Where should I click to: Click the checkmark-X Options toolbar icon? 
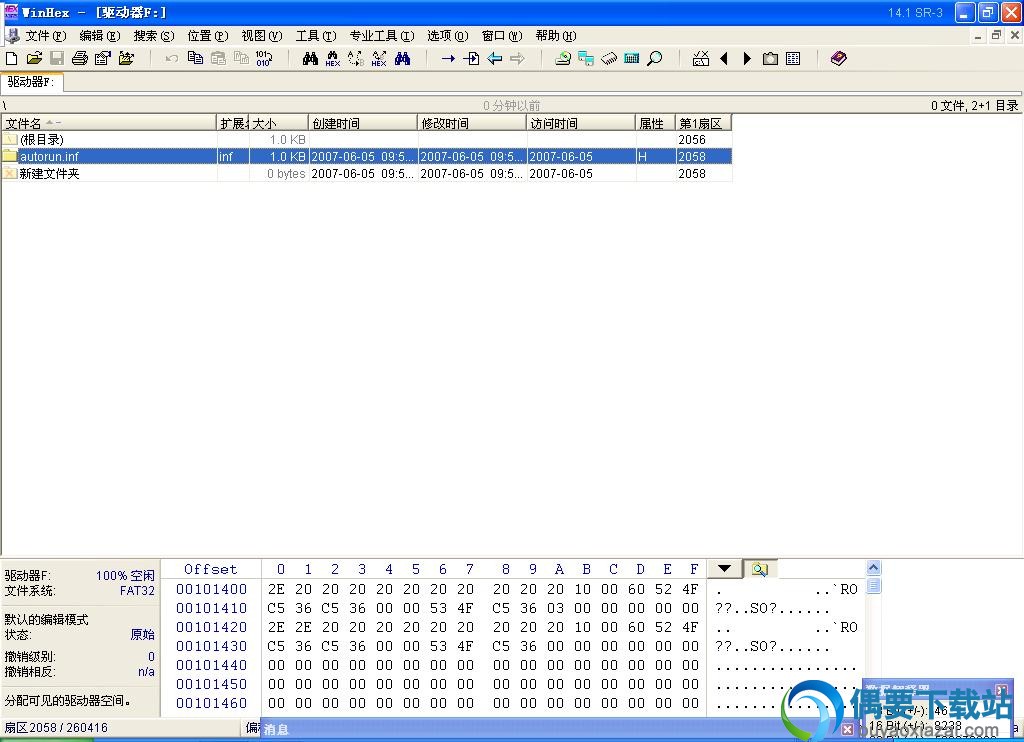coord(701,59)
